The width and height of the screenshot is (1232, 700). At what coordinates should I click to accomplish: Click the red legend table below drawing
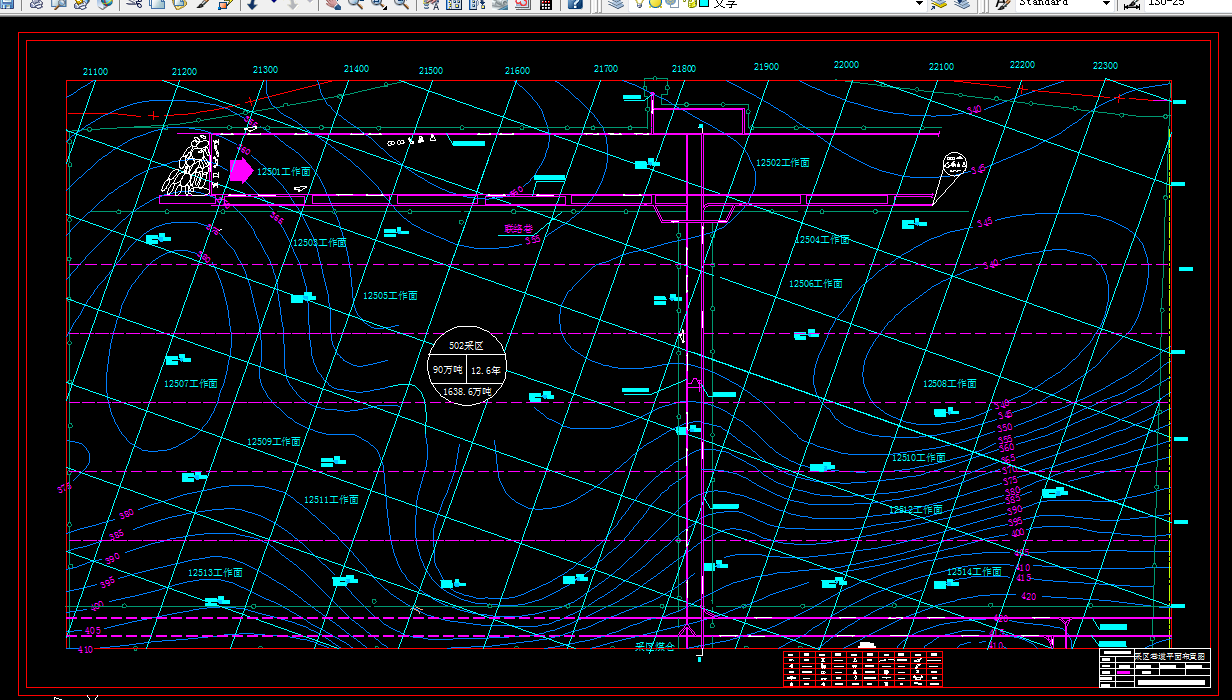tap(863, 668)
